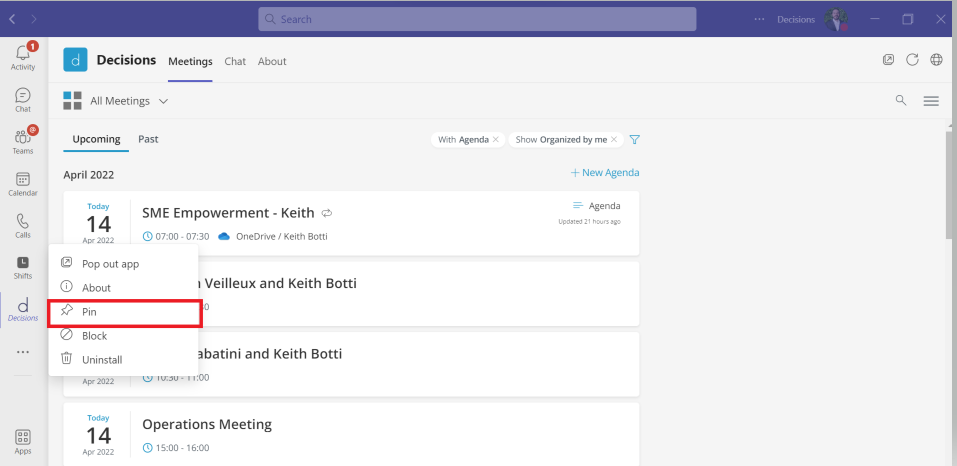This screenshot has height=466, width=957.
Task: Select About in the context menu
Action: (x=123, y=287)
